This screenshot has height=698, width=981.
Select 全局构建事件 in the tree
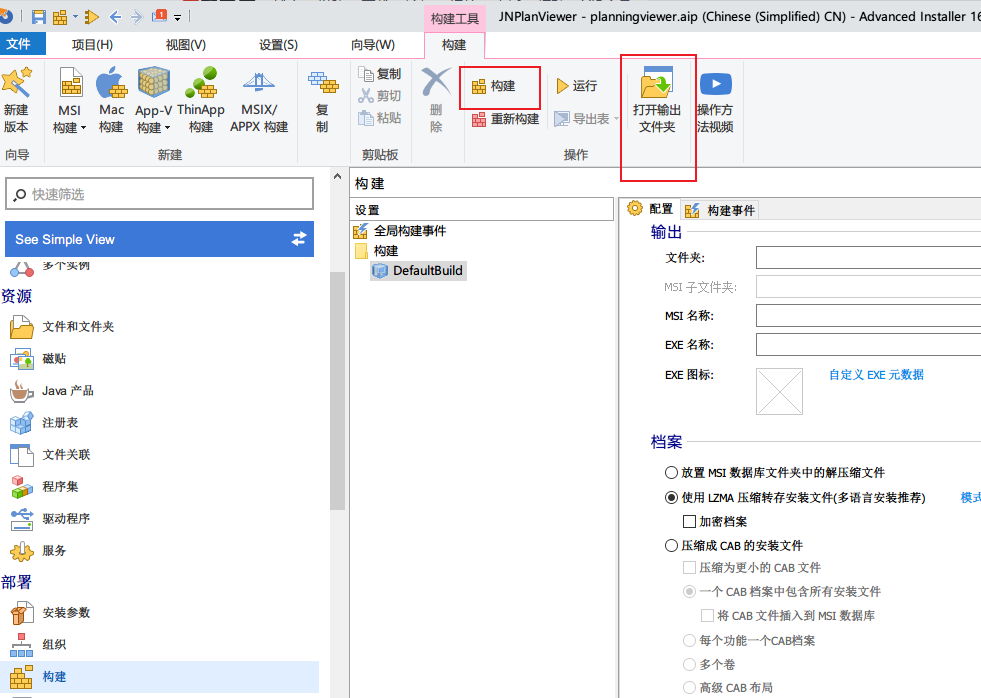click(400, 231)
